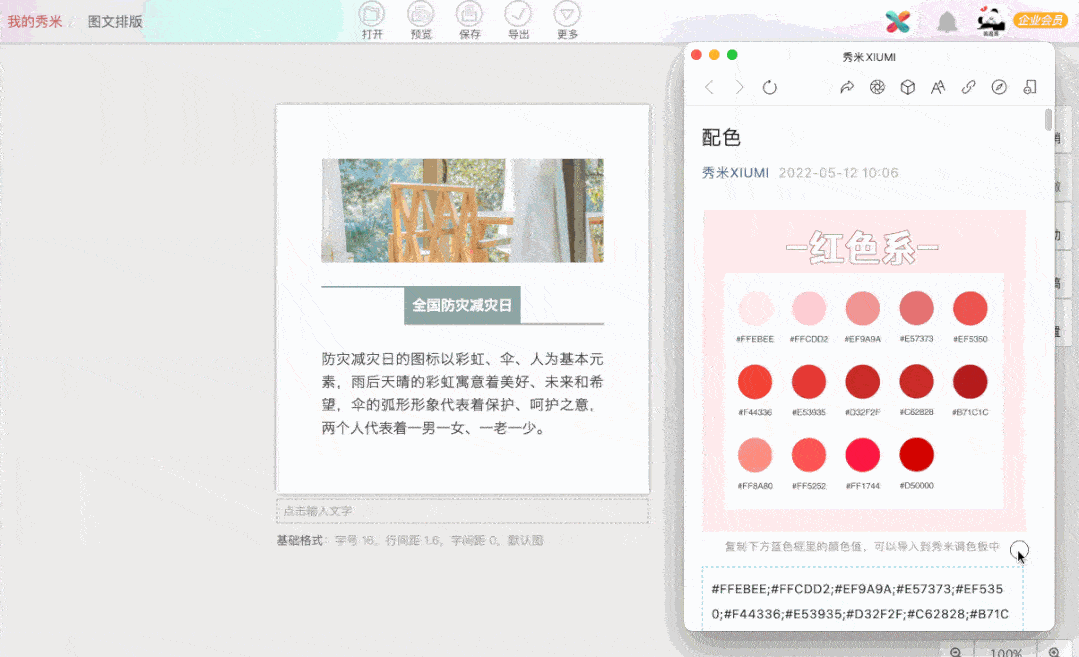1079x657 pixels.
Task: Click the compass icon in XIUMI toolbar
Action: click(999, 87)
